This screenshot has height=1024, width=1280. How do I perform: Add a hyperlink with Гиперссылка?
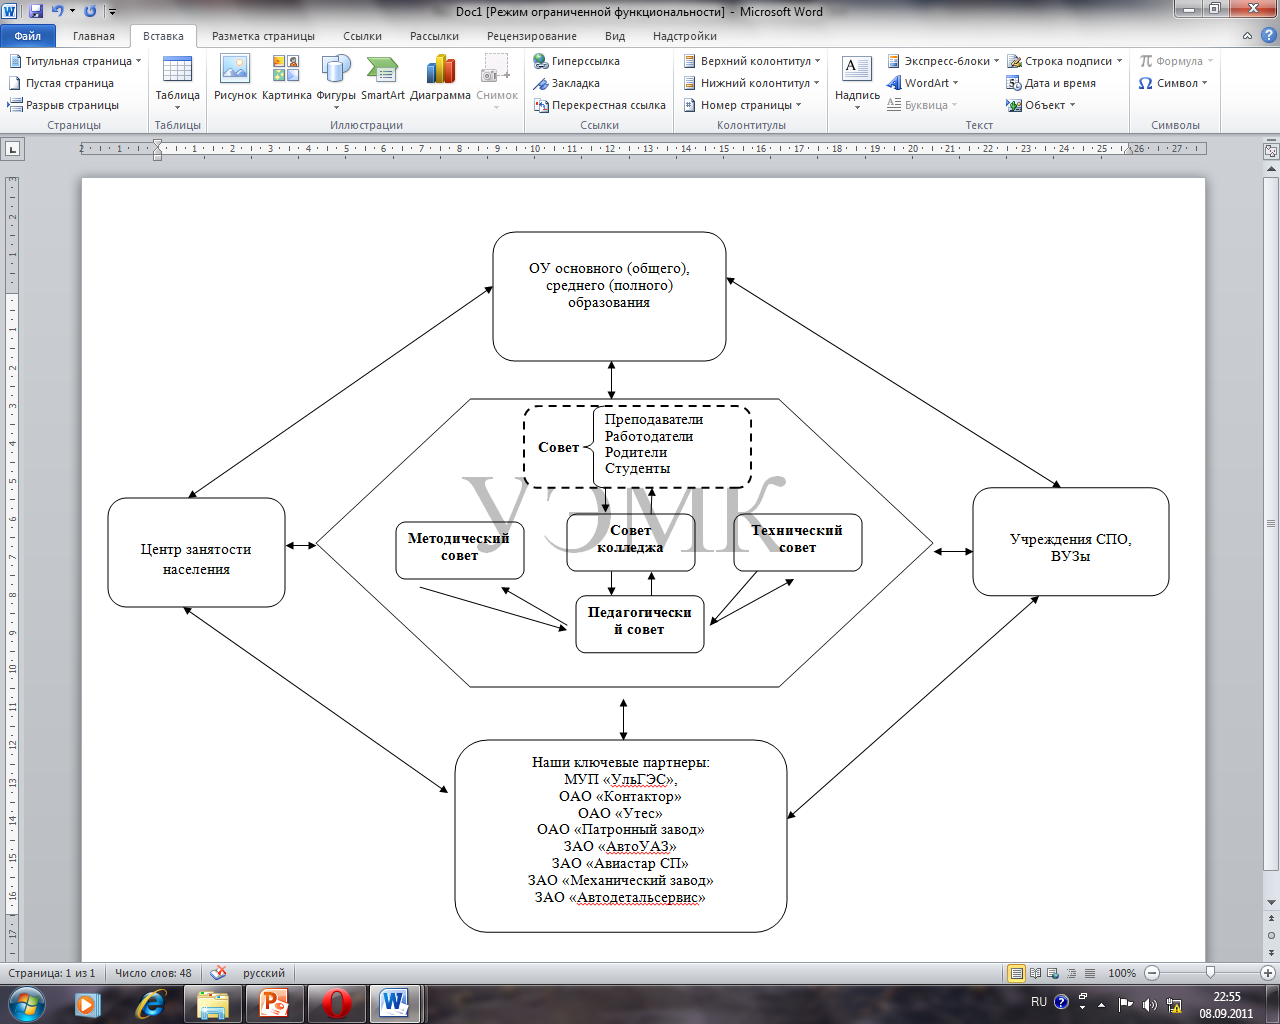click(577, 61)
